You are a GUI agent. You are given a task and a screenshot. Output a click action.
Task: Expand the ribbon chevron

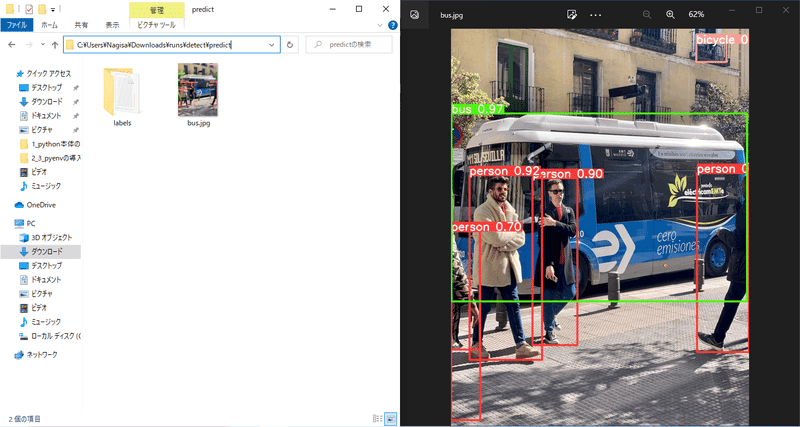click(x=380, y=24)
